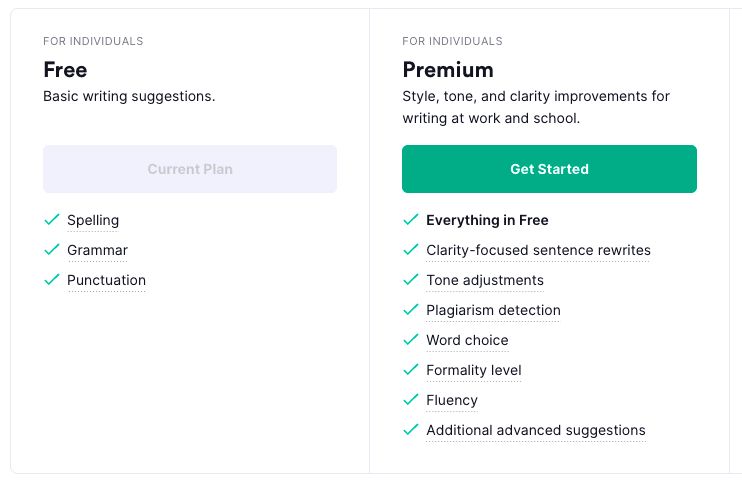
Task: Click the checkmark next to Tone adjustments
Action: 411,279
